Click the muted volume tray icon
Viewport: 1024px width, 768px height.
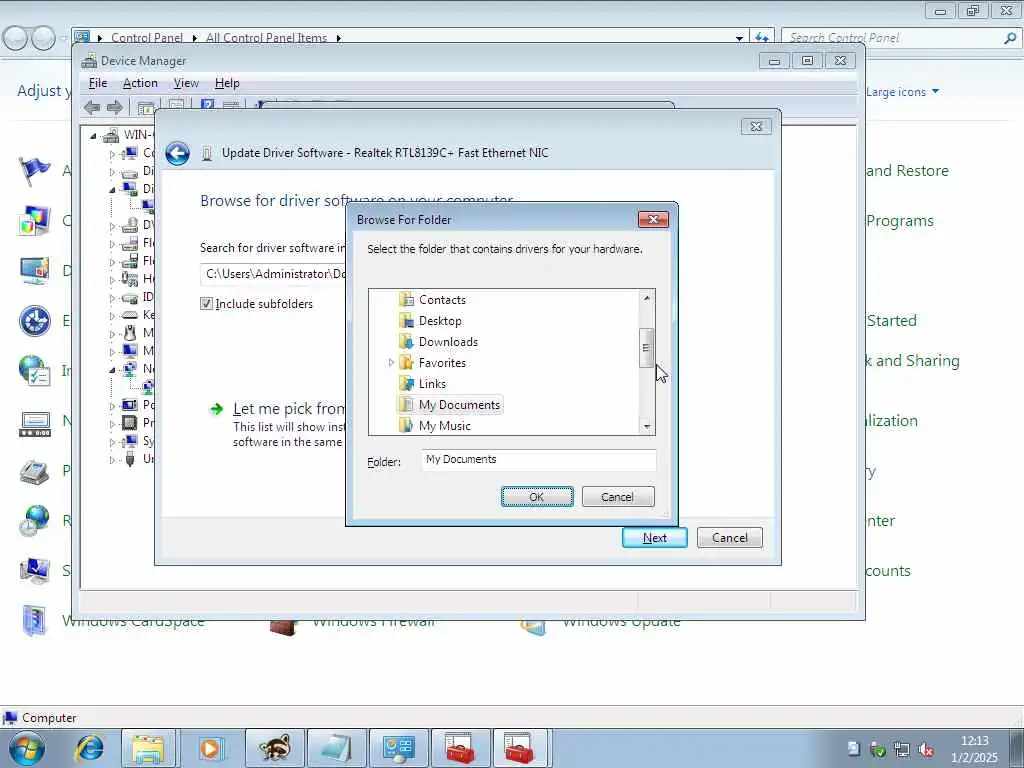tap(926, 750)
